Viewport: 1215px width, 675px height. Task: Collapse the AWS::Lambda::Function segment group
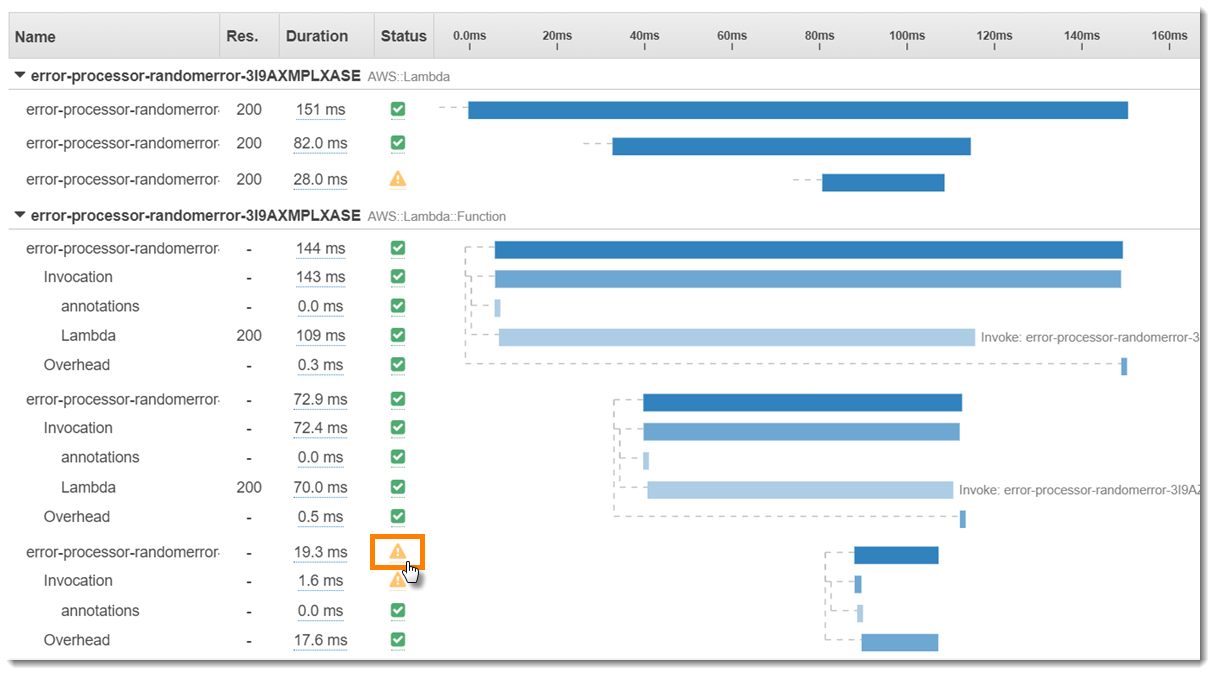[x=19, y=215]
